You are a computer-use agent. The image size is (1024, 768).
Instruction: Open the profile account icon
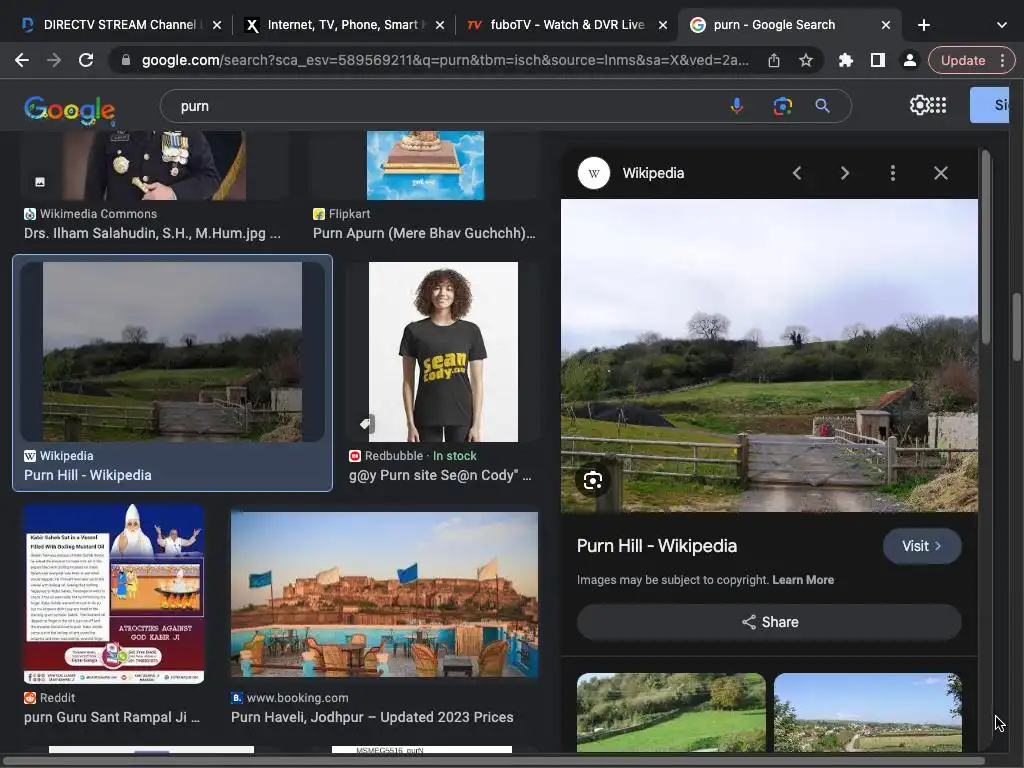click(x=909, y=60)
